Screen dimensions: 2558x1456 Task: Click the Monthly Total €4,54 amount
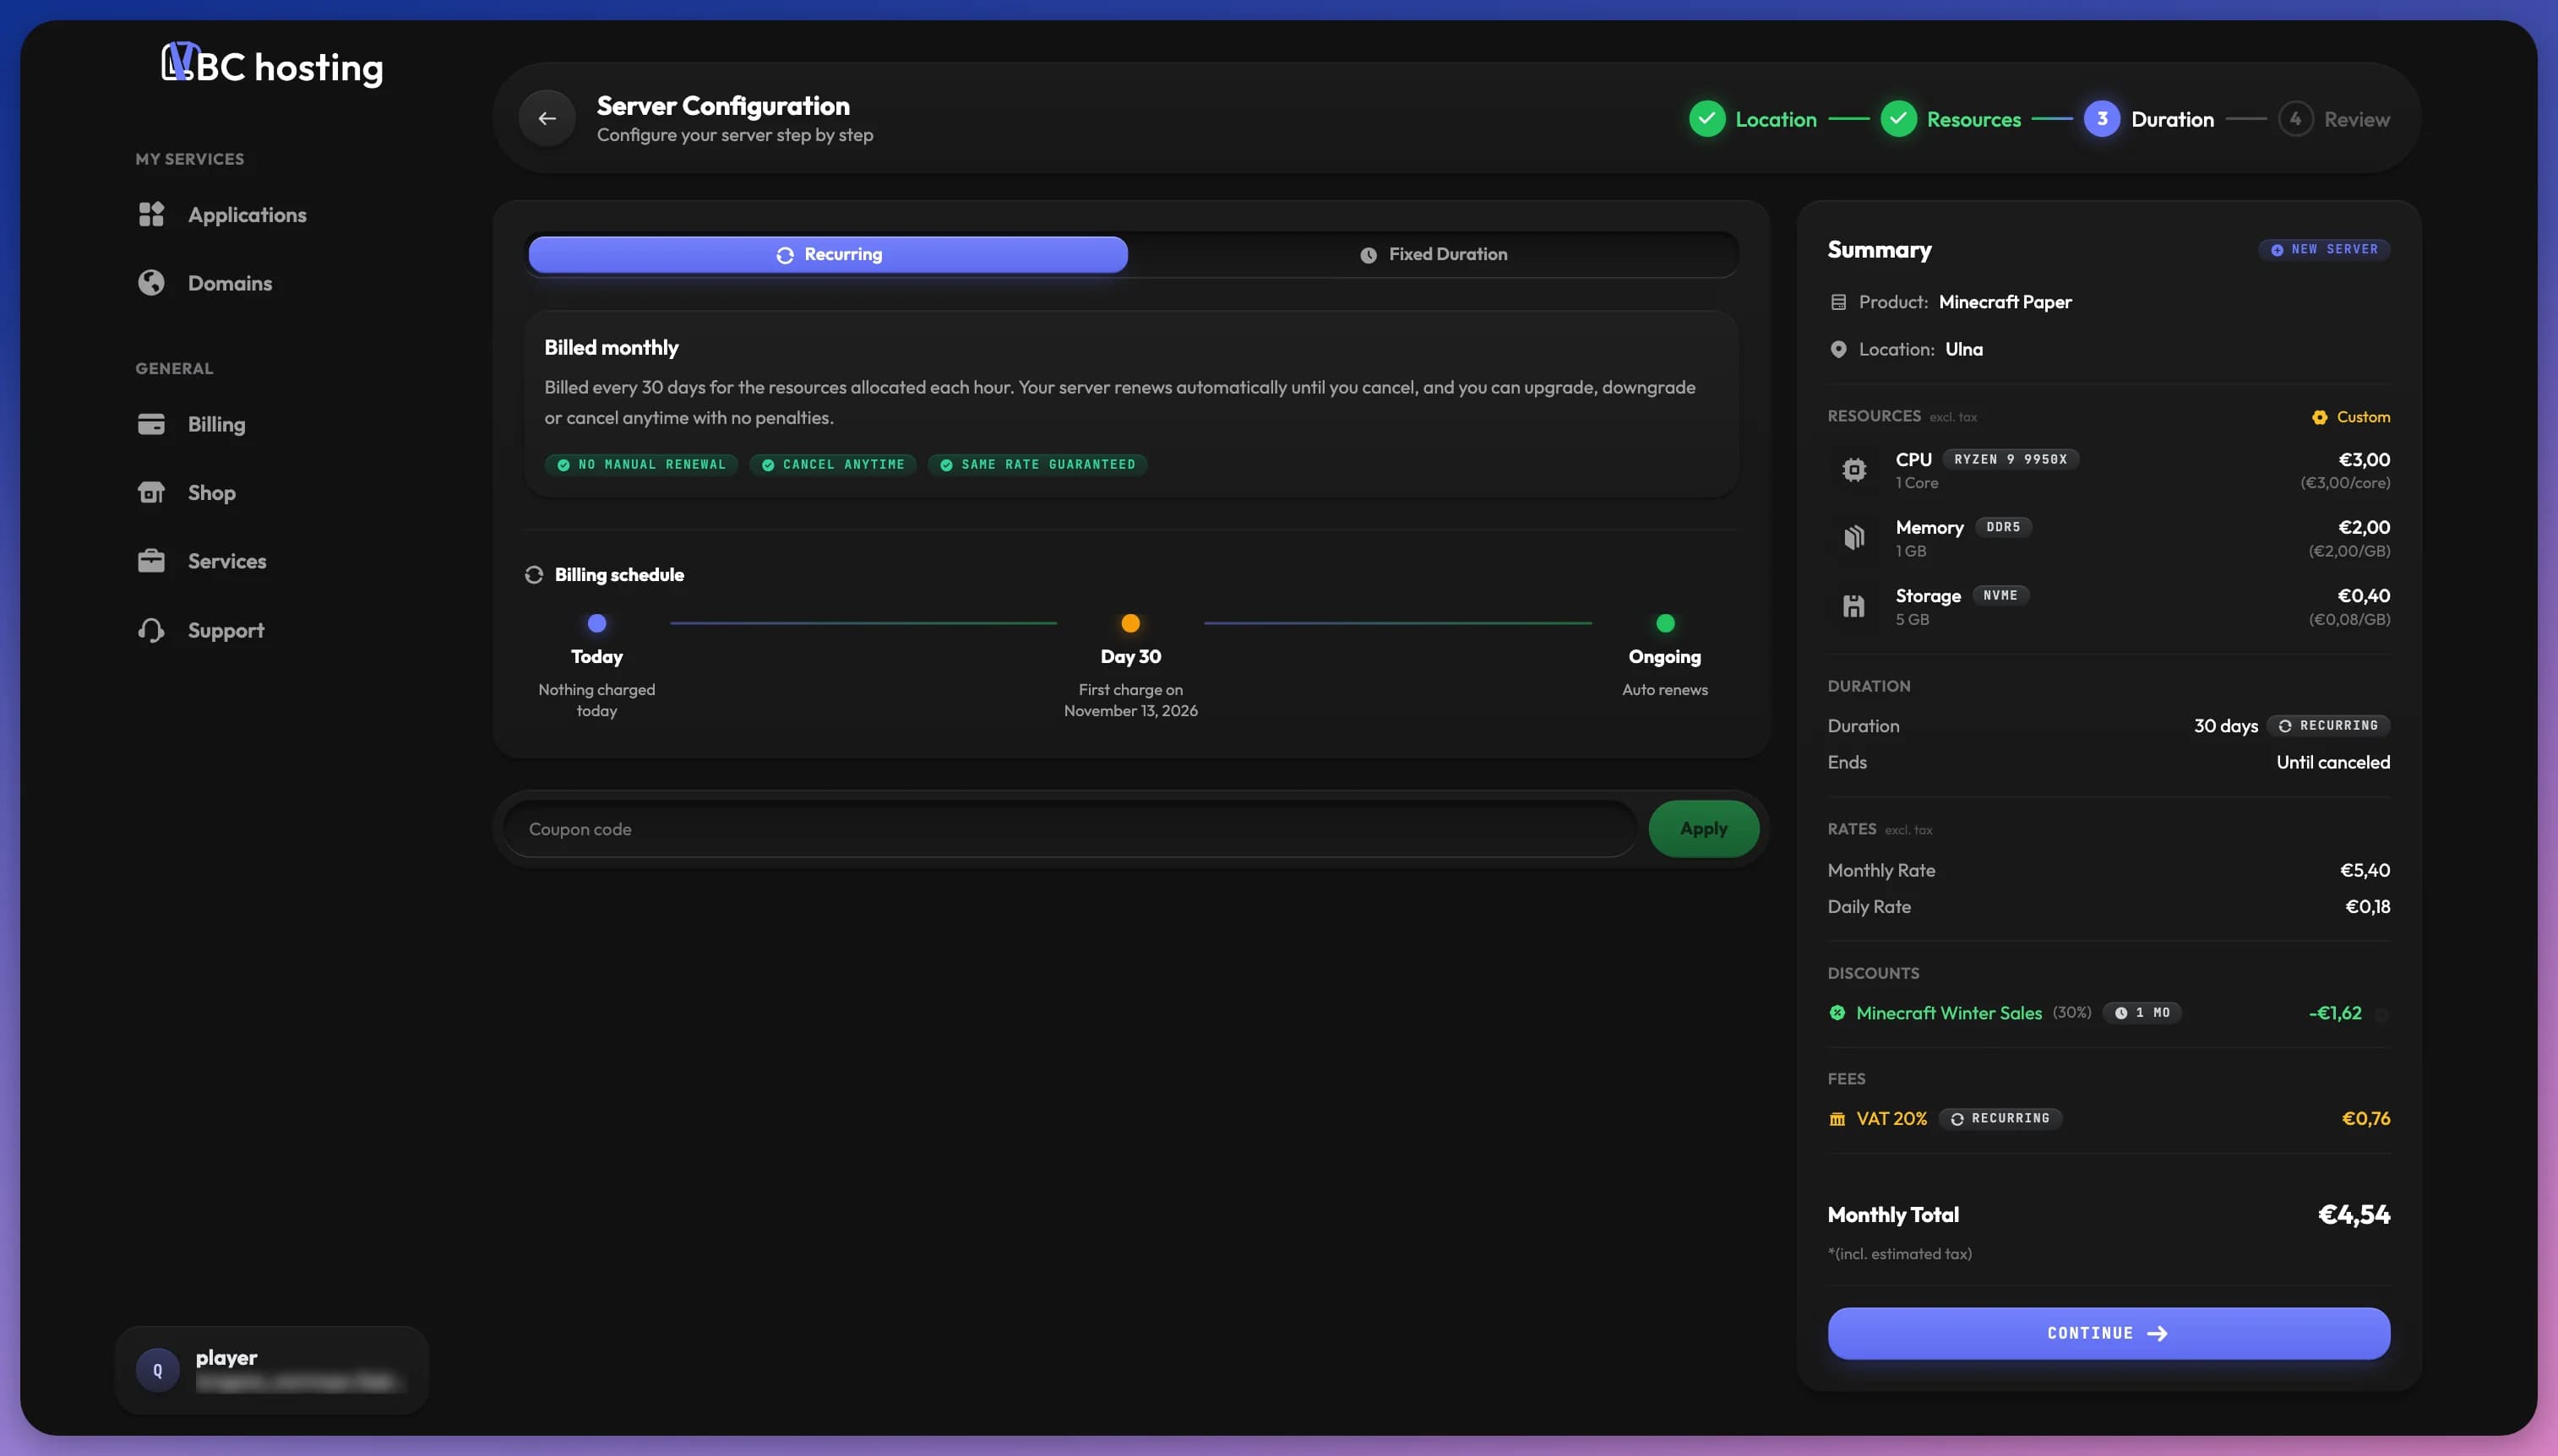pyautogui.click(x=2354, y=1215)
